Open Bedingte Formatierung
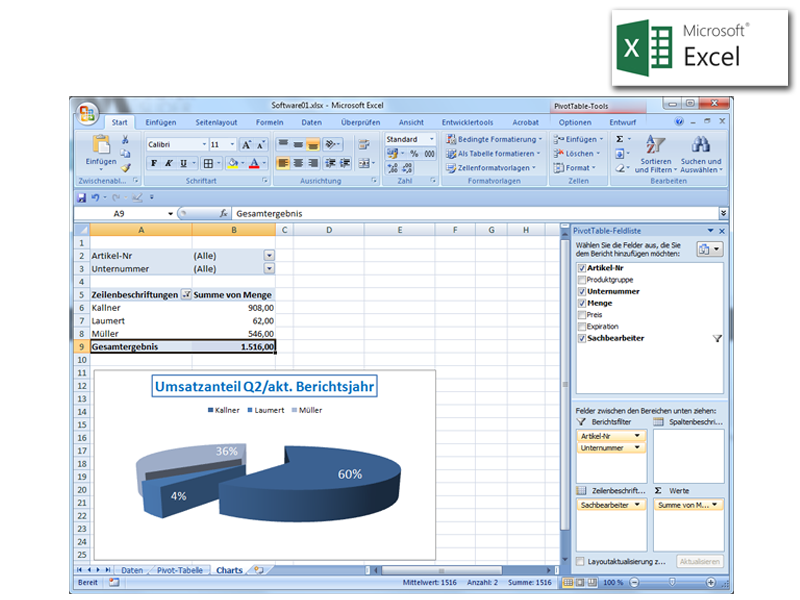800x600 pixels. pos(494,139)
